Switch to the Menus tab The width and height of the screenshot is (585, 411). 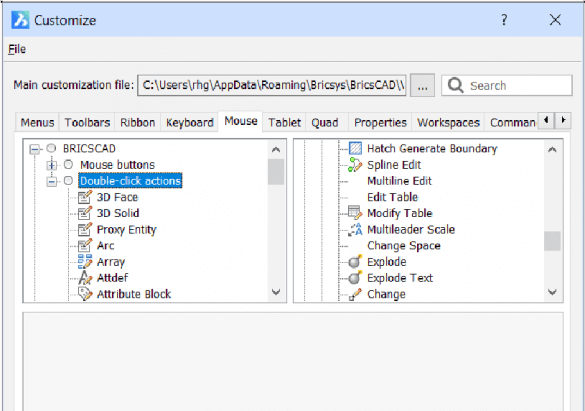37,122
